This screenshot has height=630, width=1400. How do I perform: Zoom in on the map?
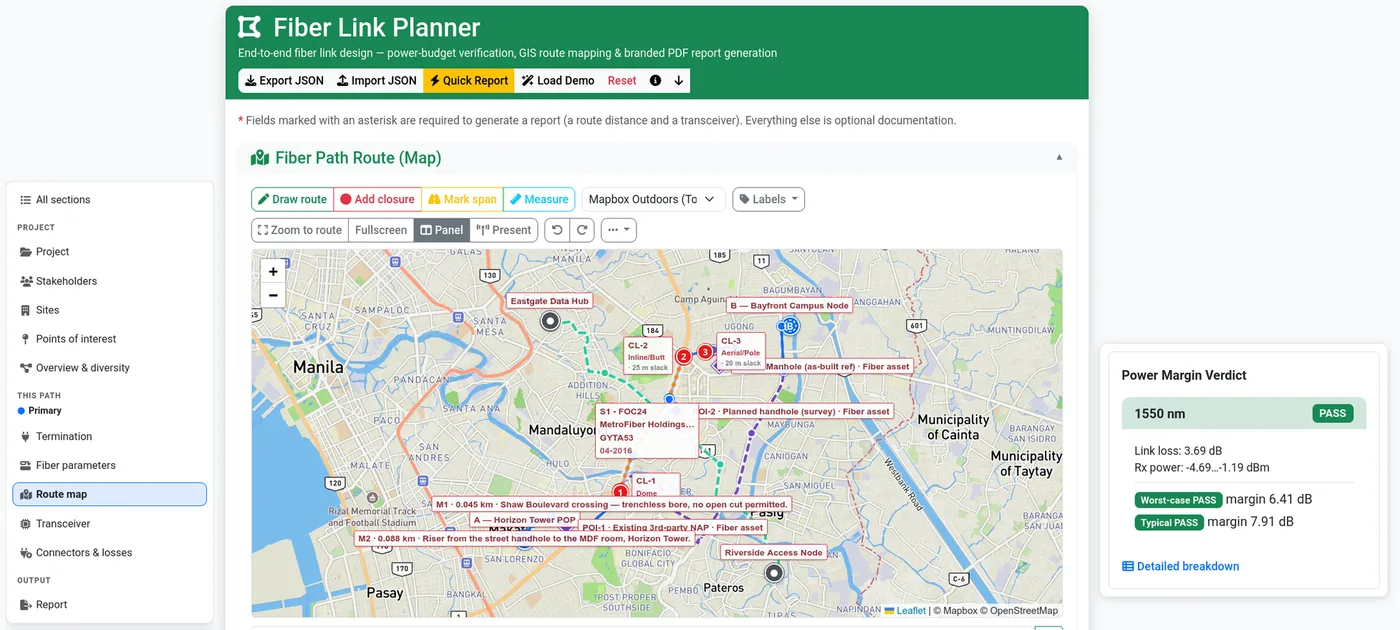coord(273,271)
